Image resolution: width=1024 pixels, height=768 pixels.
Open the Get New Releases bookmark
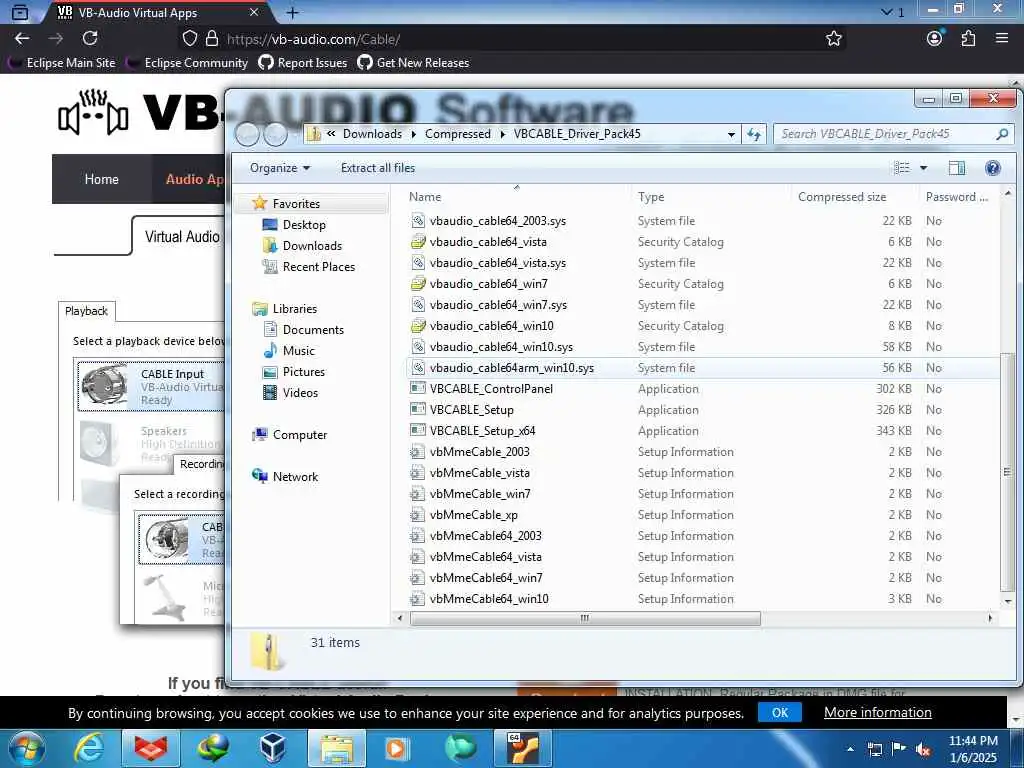click(413, 63)
